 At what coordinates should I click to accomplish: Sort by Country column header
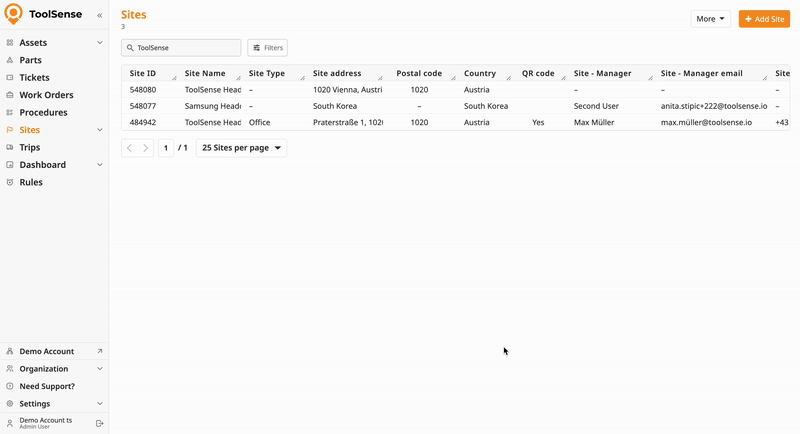click(480, 73)
